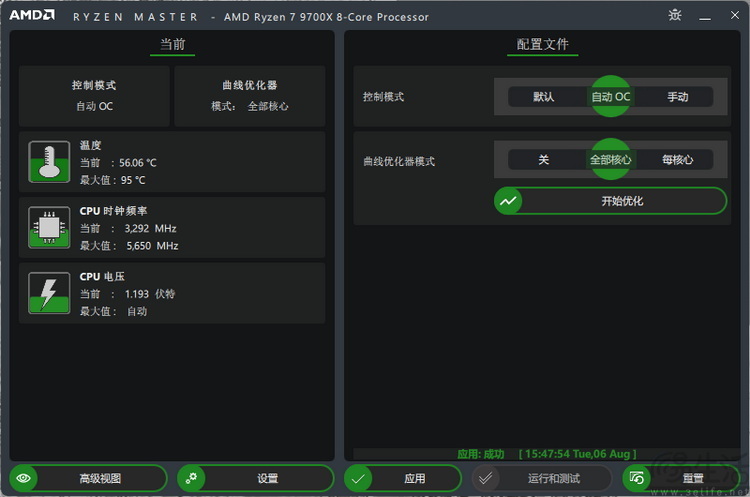Click the 控制模式 自动 OC status card
This screenshot has height=497, width=750.
pyautogui.click(x=94, y=96)
